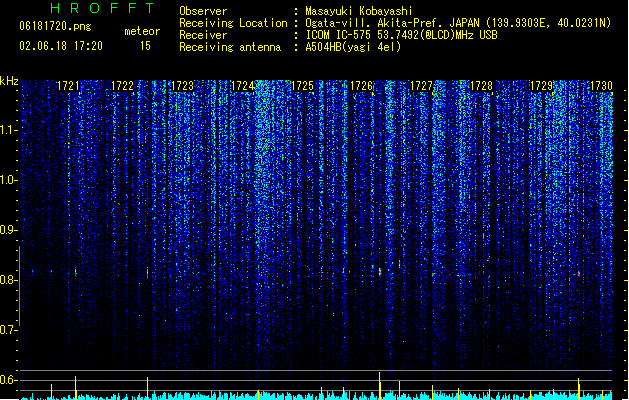Click the kHz axis unit label
Screen dimensions: 629x400
9,81
